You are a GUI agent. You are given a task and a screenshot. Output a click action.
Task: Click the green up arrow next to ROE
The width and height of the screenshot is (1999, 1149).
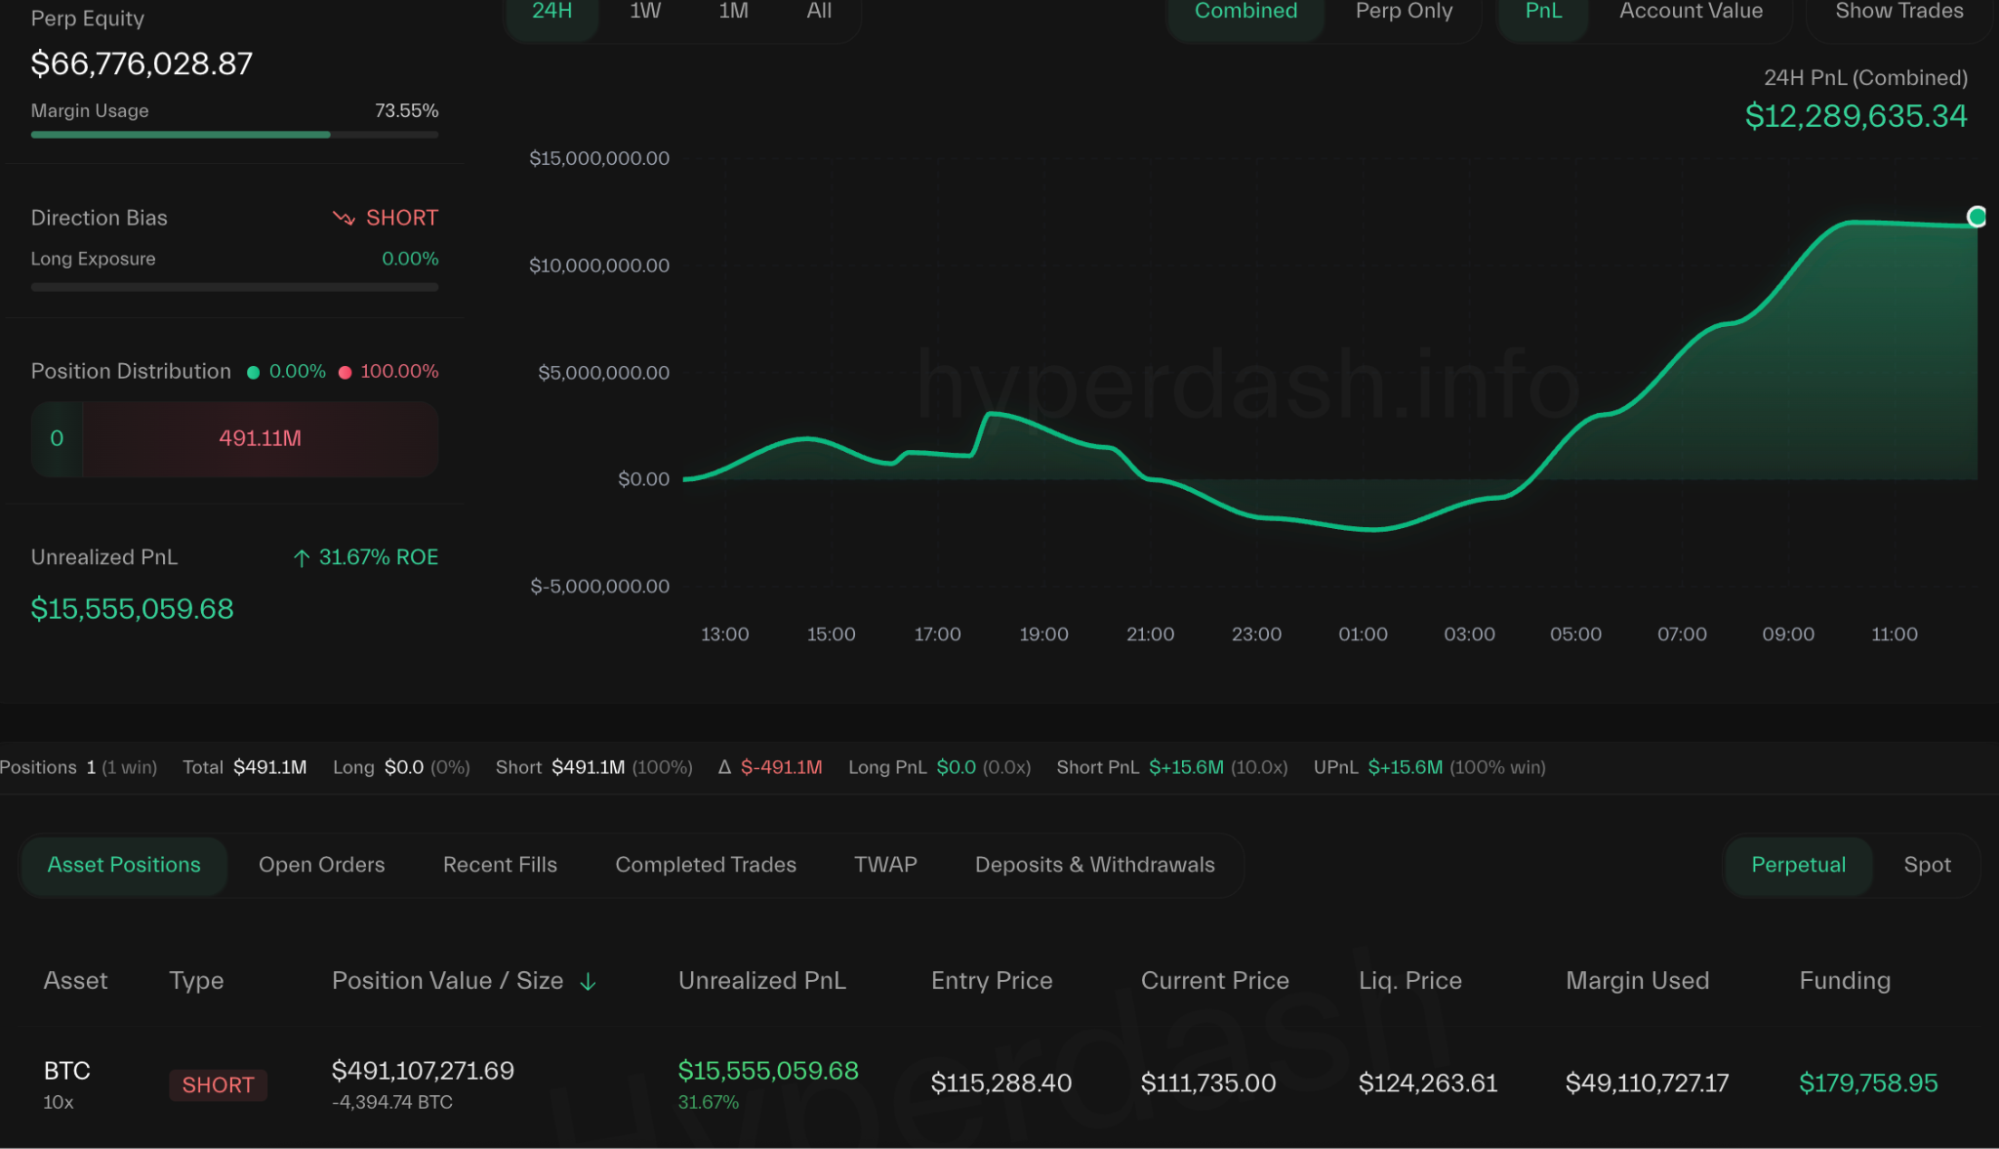click(x=301, y=558)
